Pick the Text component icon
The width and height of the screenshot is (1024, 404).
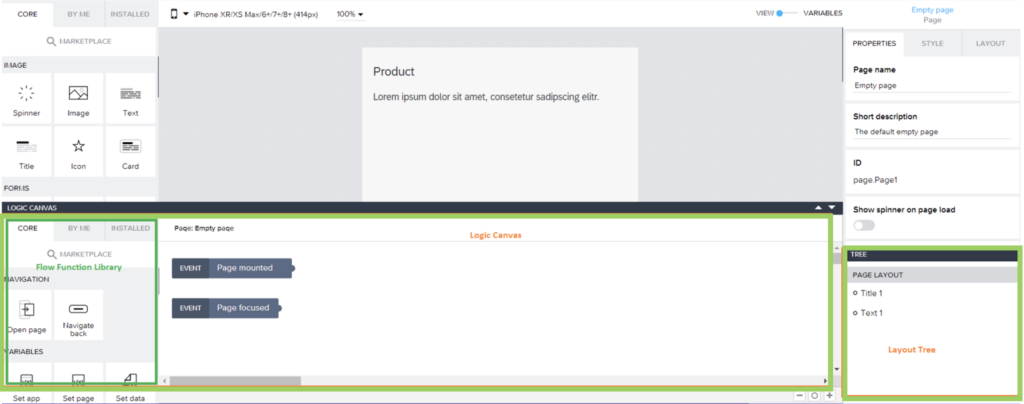click(130, 94)
